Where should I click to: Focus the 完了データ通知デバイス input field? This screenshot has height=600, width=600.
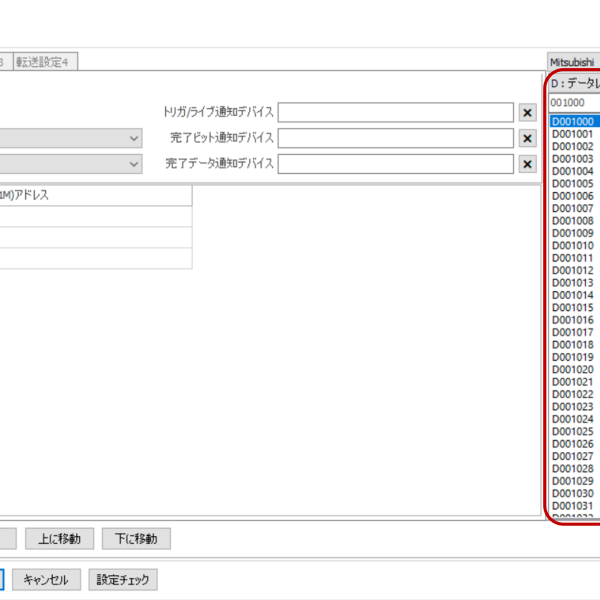[x=395, y=164]
